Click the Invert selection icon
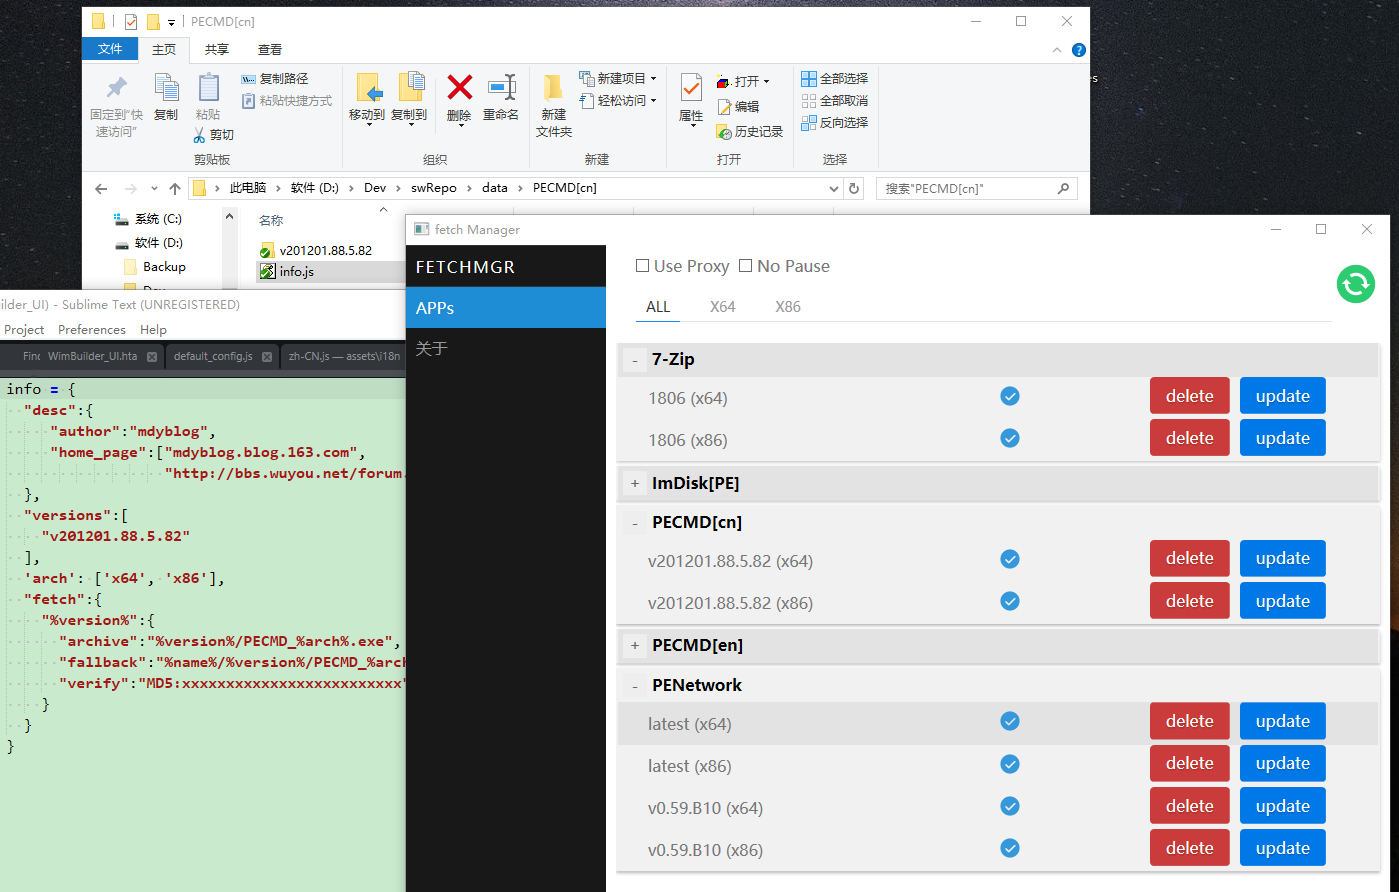Image resolution: width=1399 pixels, height=892 pixels. pyautogui.click(x=809, y=122)
